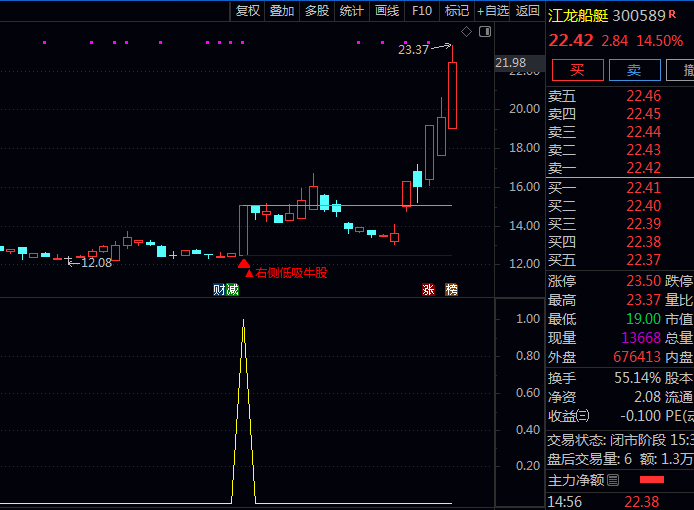Open the 复权 menu in the toolbar
694x510 pixels.
click(x=247, y=11)
